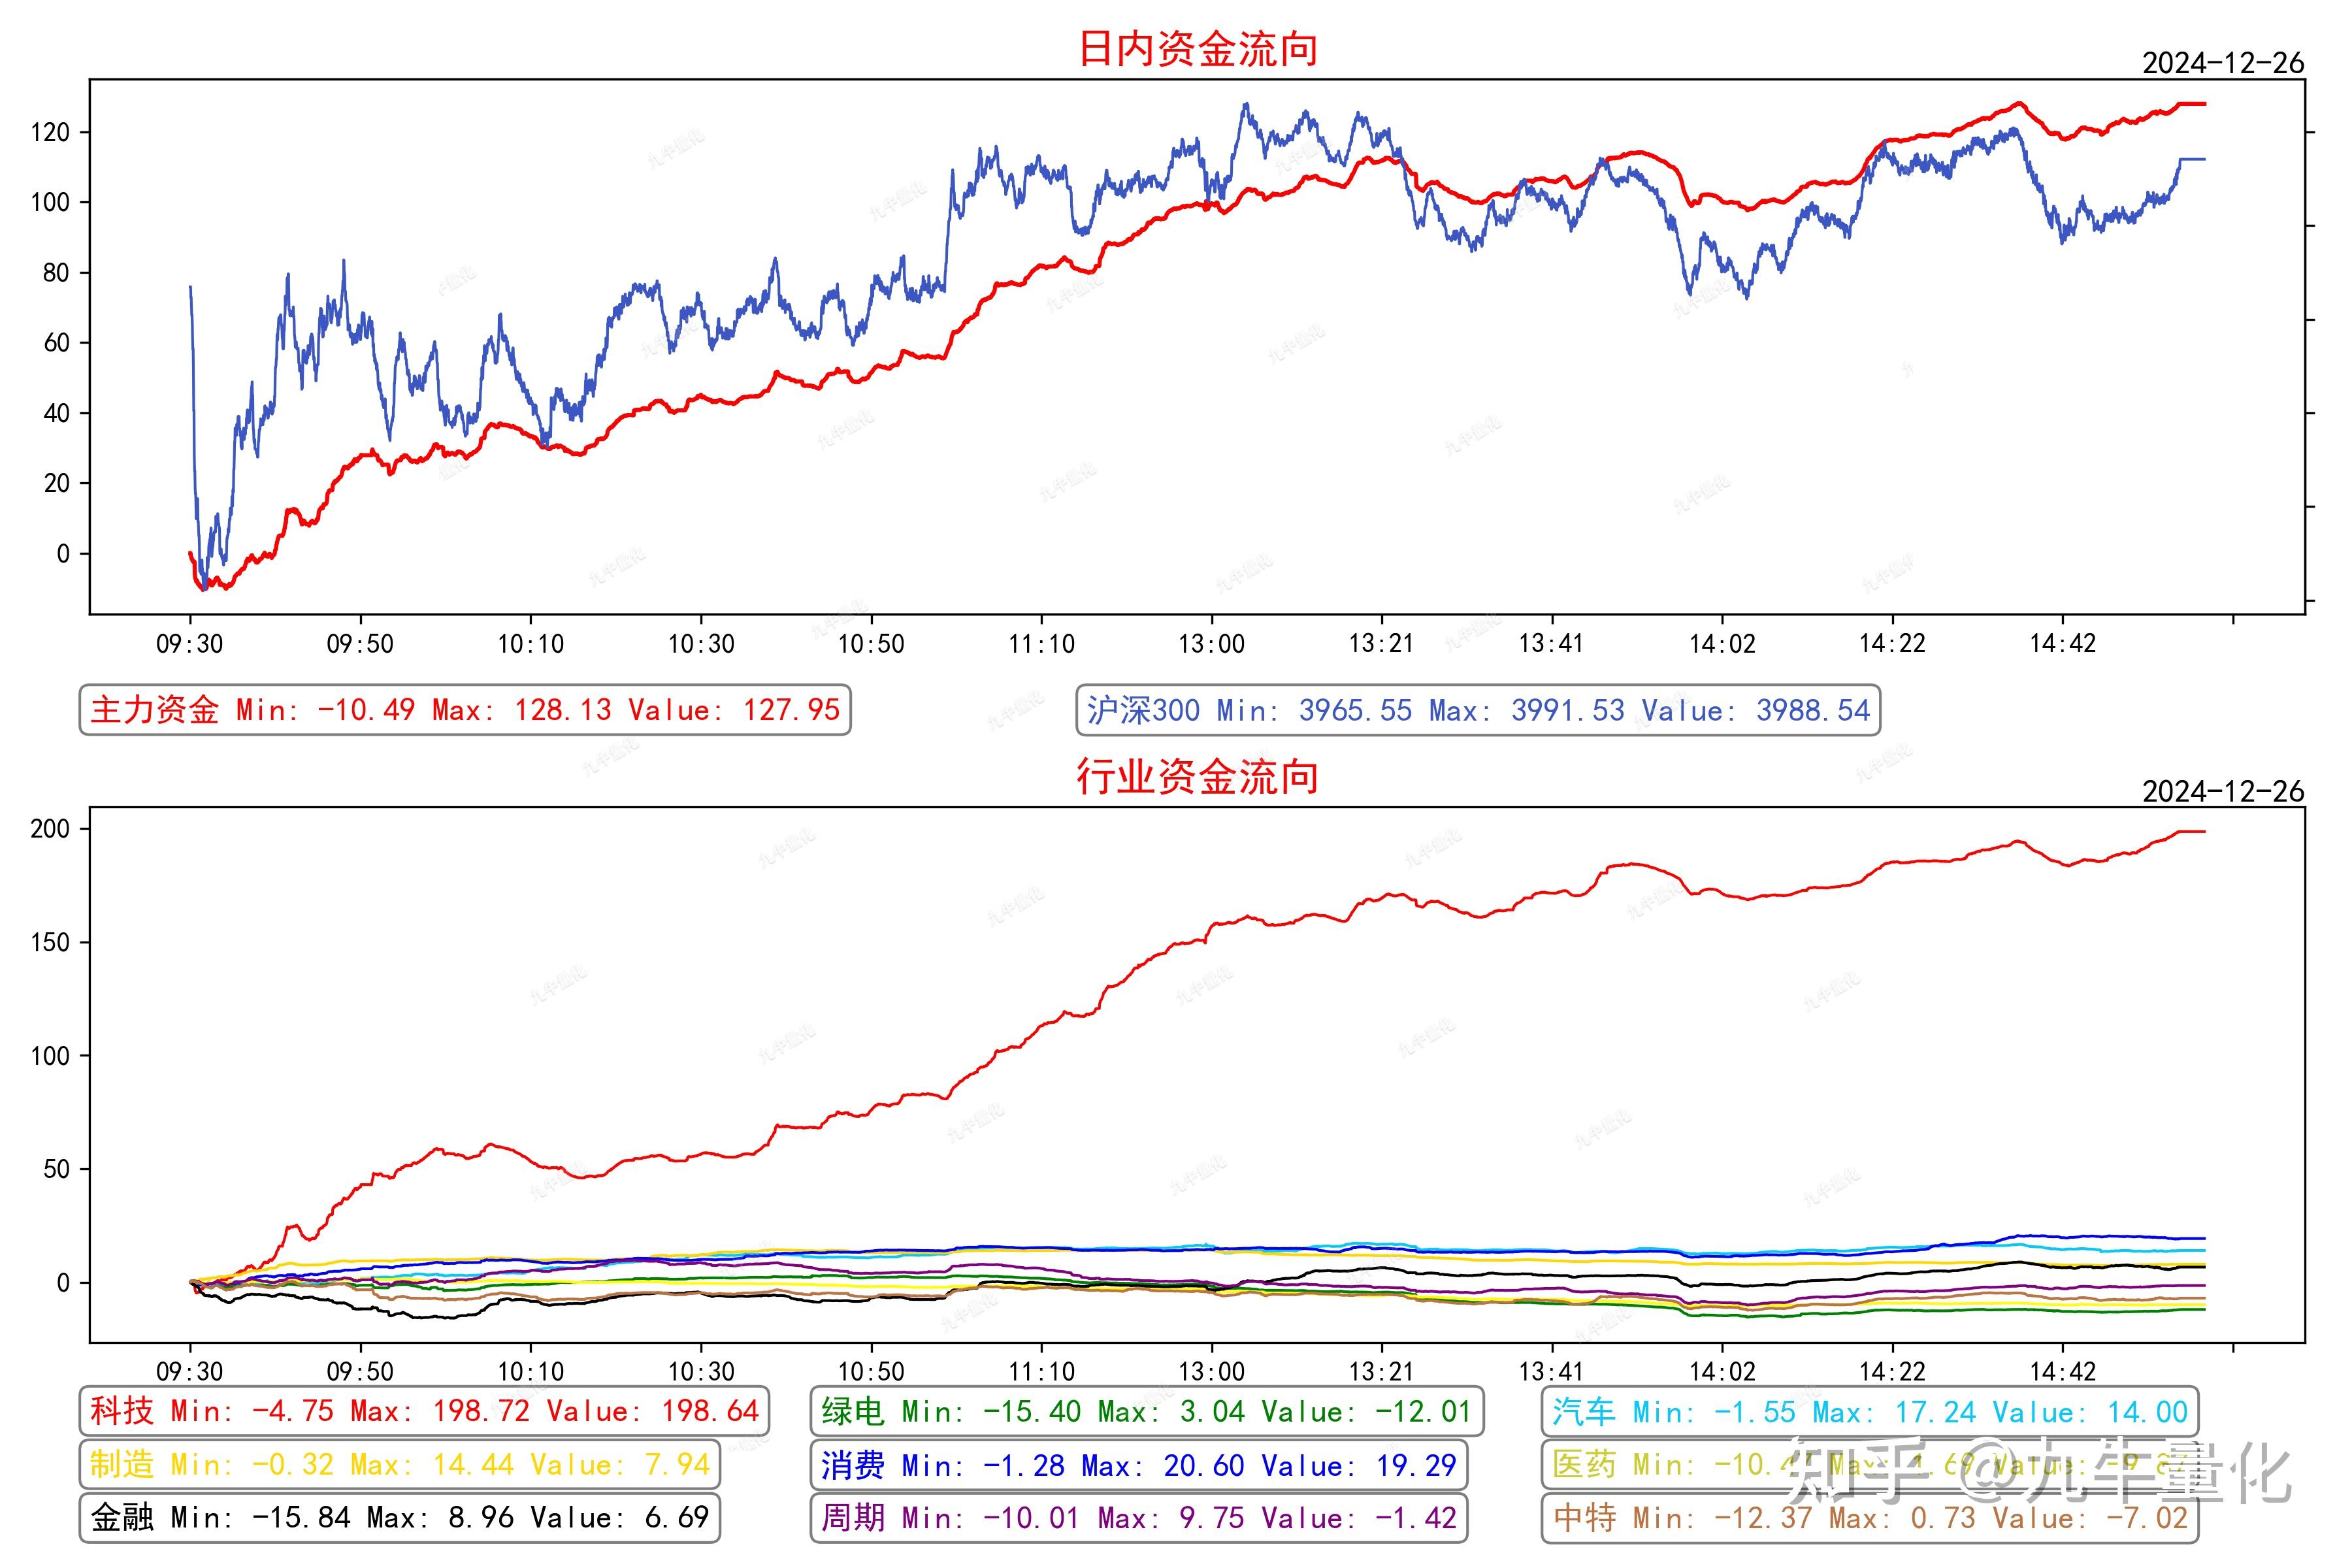The width and height of the screenshot is (2352, 1568).
Task: Click the 13:00 time label under the 日内资金流向 chart
Action: click(x=1212, y=644)
